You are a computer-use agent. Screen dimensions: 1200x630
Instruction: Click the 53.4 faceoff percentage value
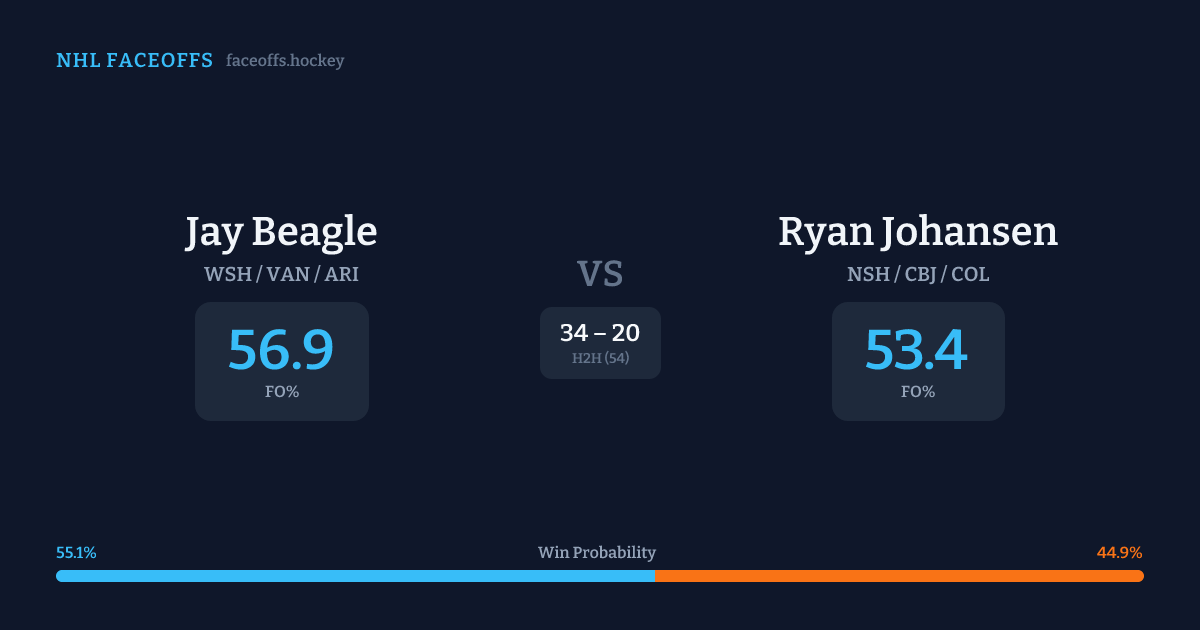[x=917, y=349]
